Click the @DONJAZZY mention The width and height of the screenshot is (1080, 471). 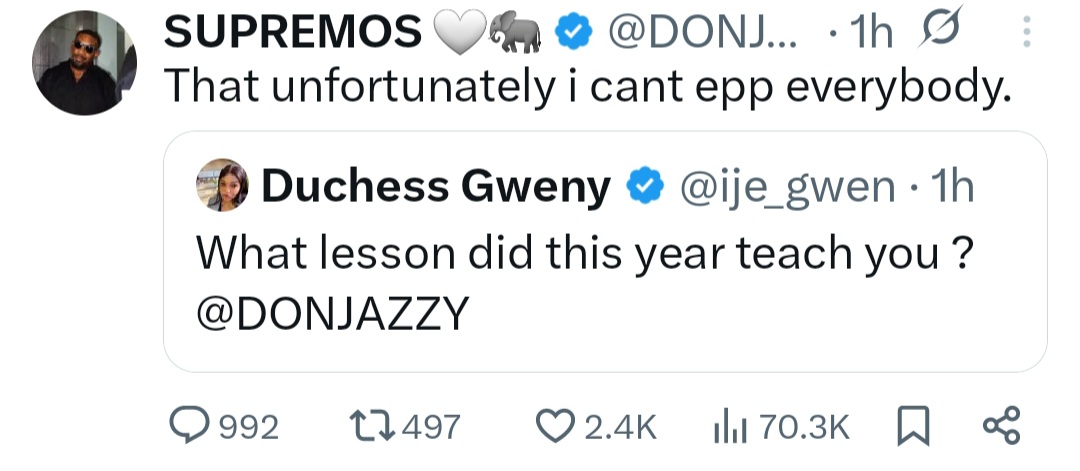(x=331, y=313)
